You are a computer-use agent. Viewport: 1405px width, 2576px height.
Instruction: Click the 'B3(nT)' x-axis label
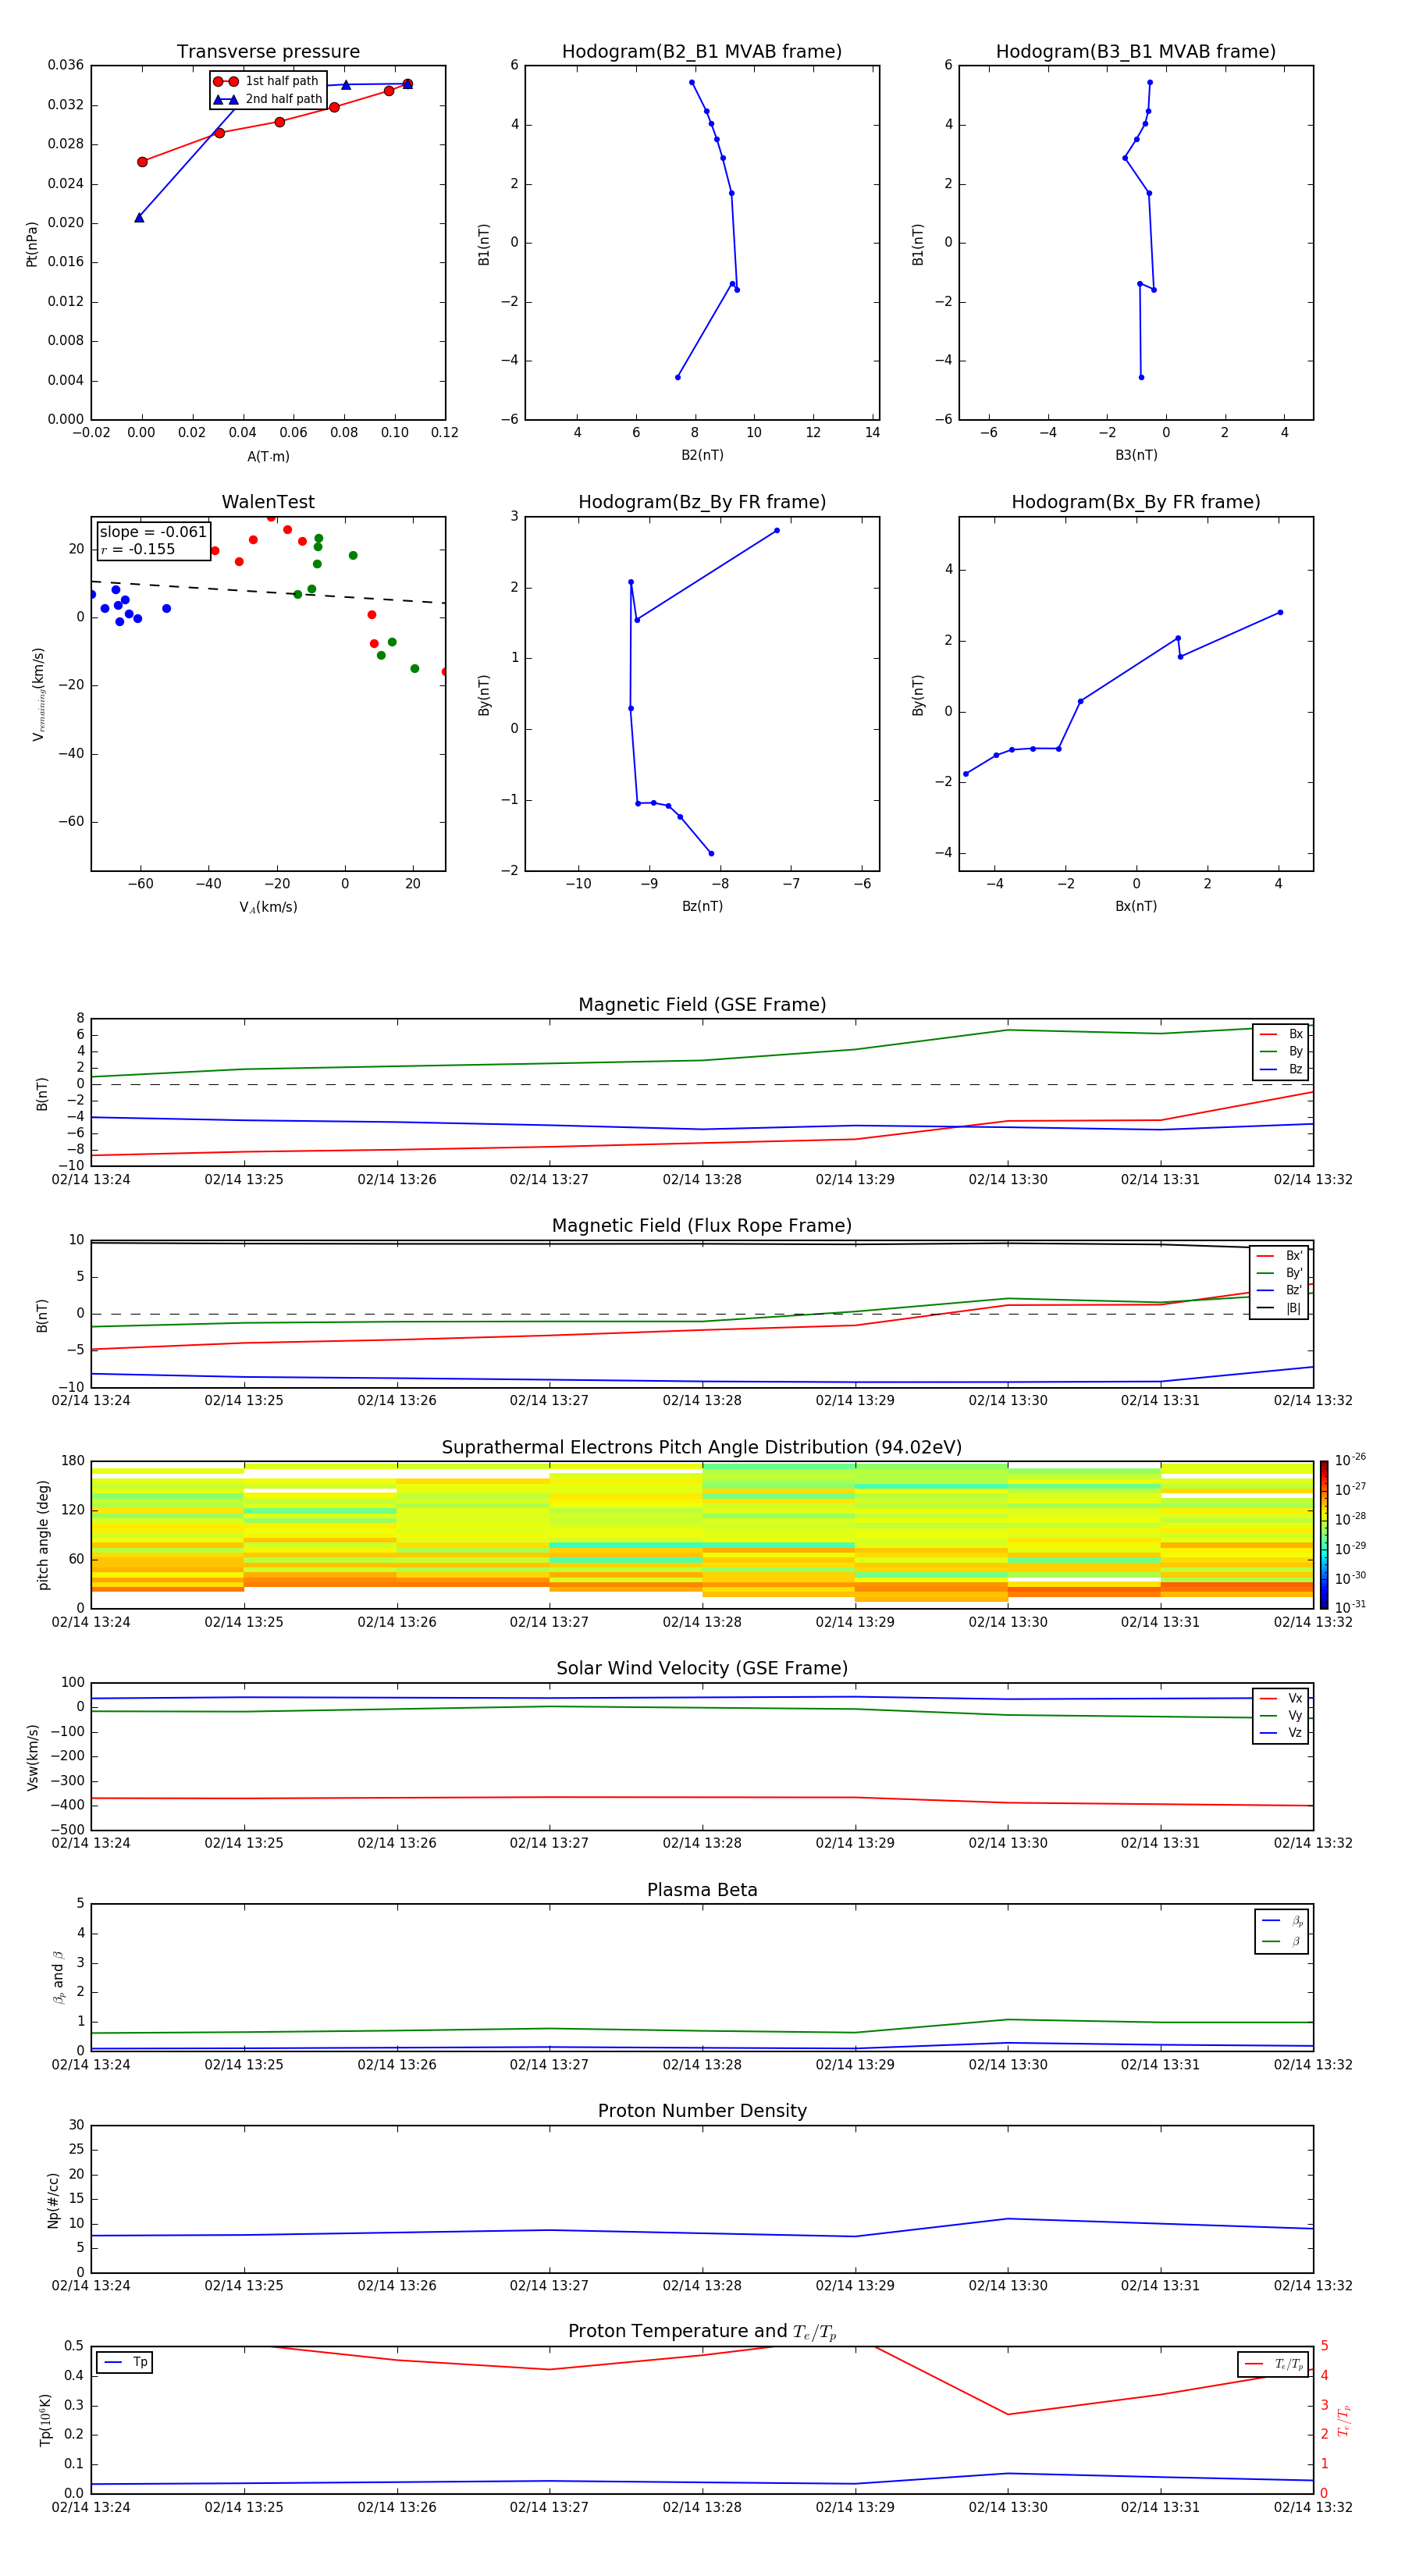click(x=1136, y=456)
